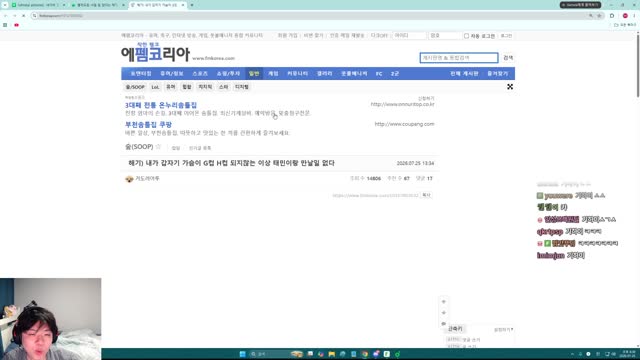
Task: Enable the 자동 로그인 checkbox
Action: (x=466, y=36)
